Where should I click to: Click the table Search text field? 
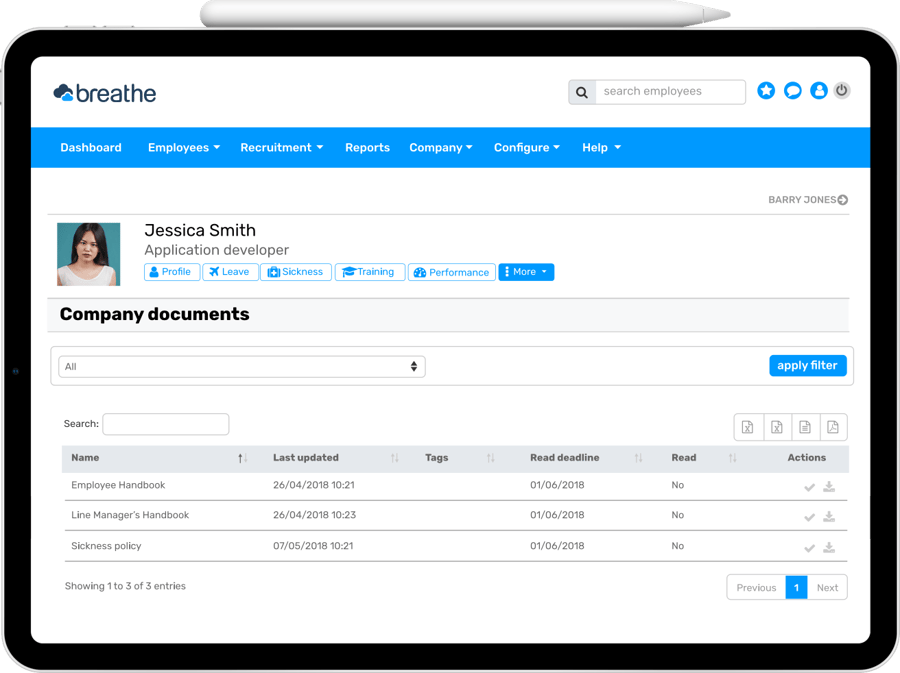coord(166,424)
